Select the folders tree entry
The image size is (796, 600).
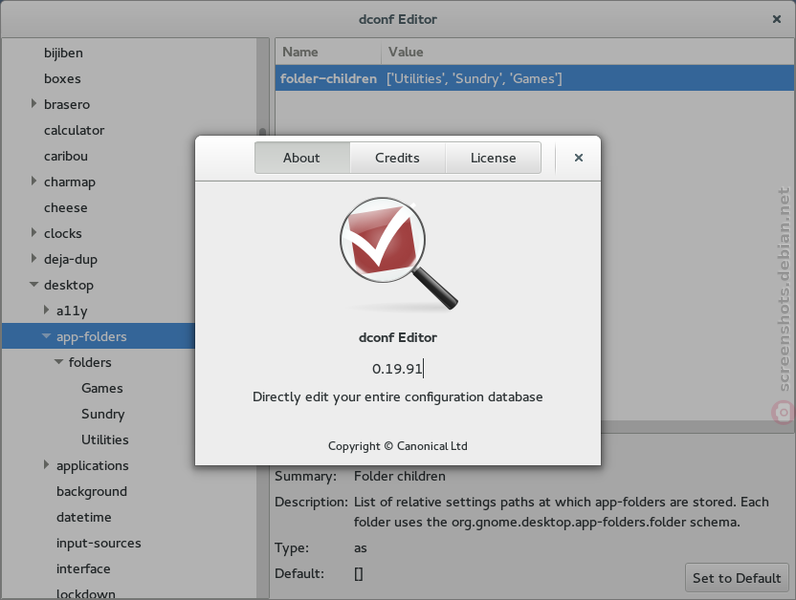90,362
